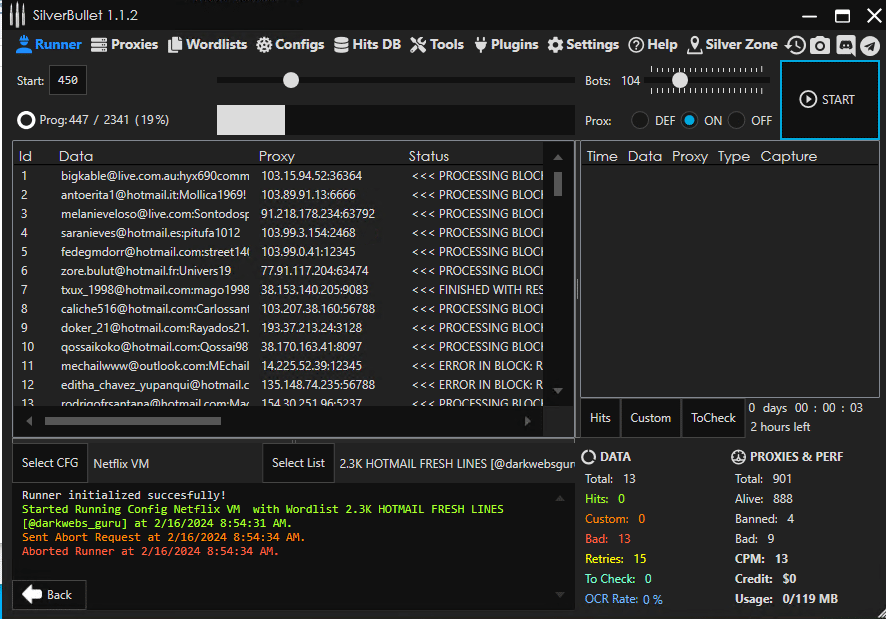Open the Discord icon link
Screen dimensions: 886x619
click(845, 45)
